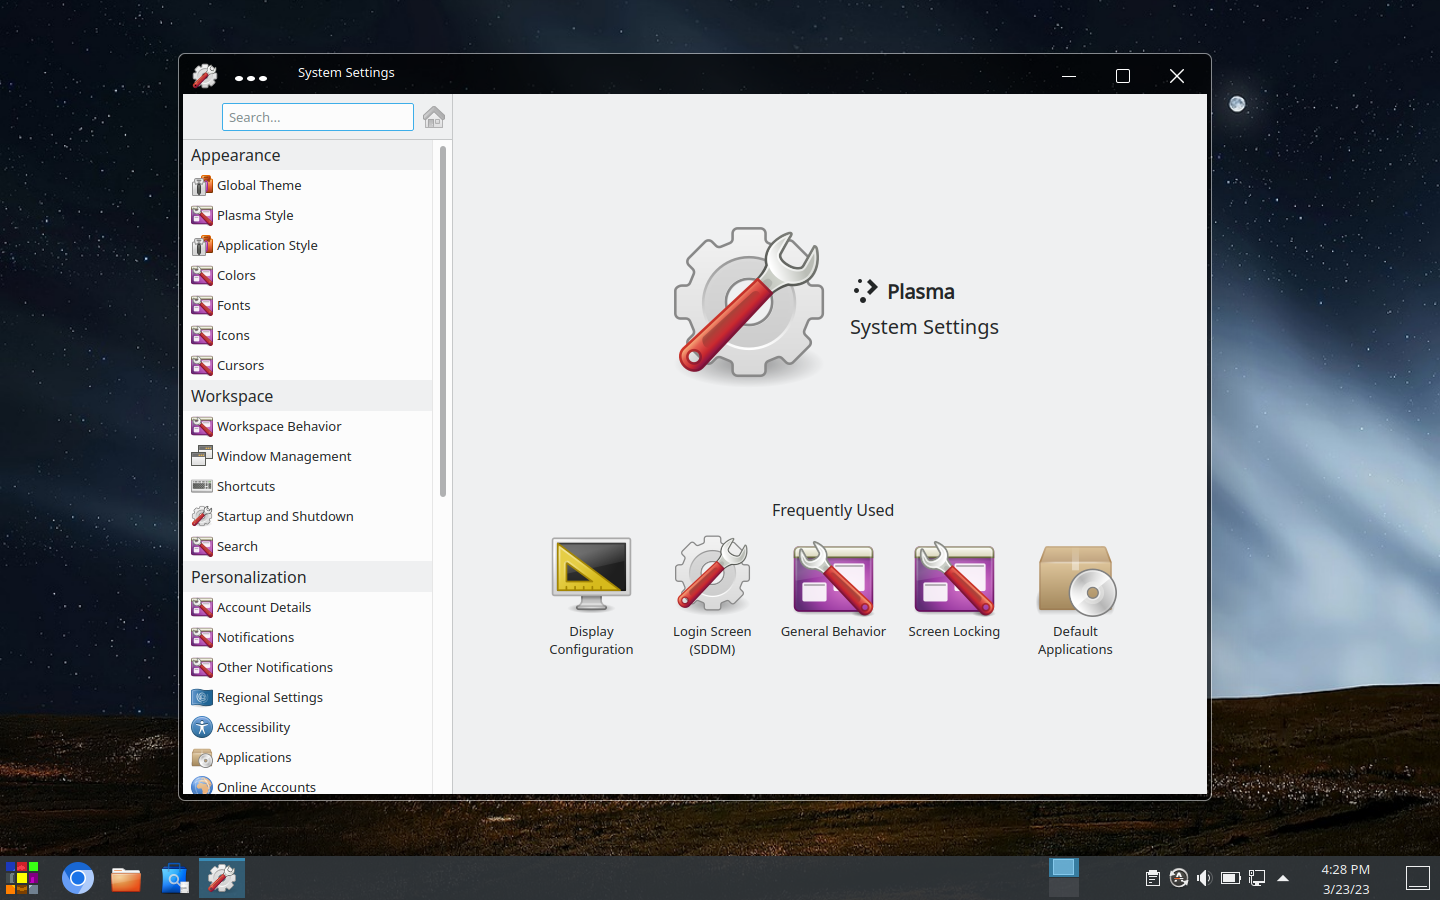Select Window Management in sidebar
This screenshot has width=1440, height=900.
(310, 456)
